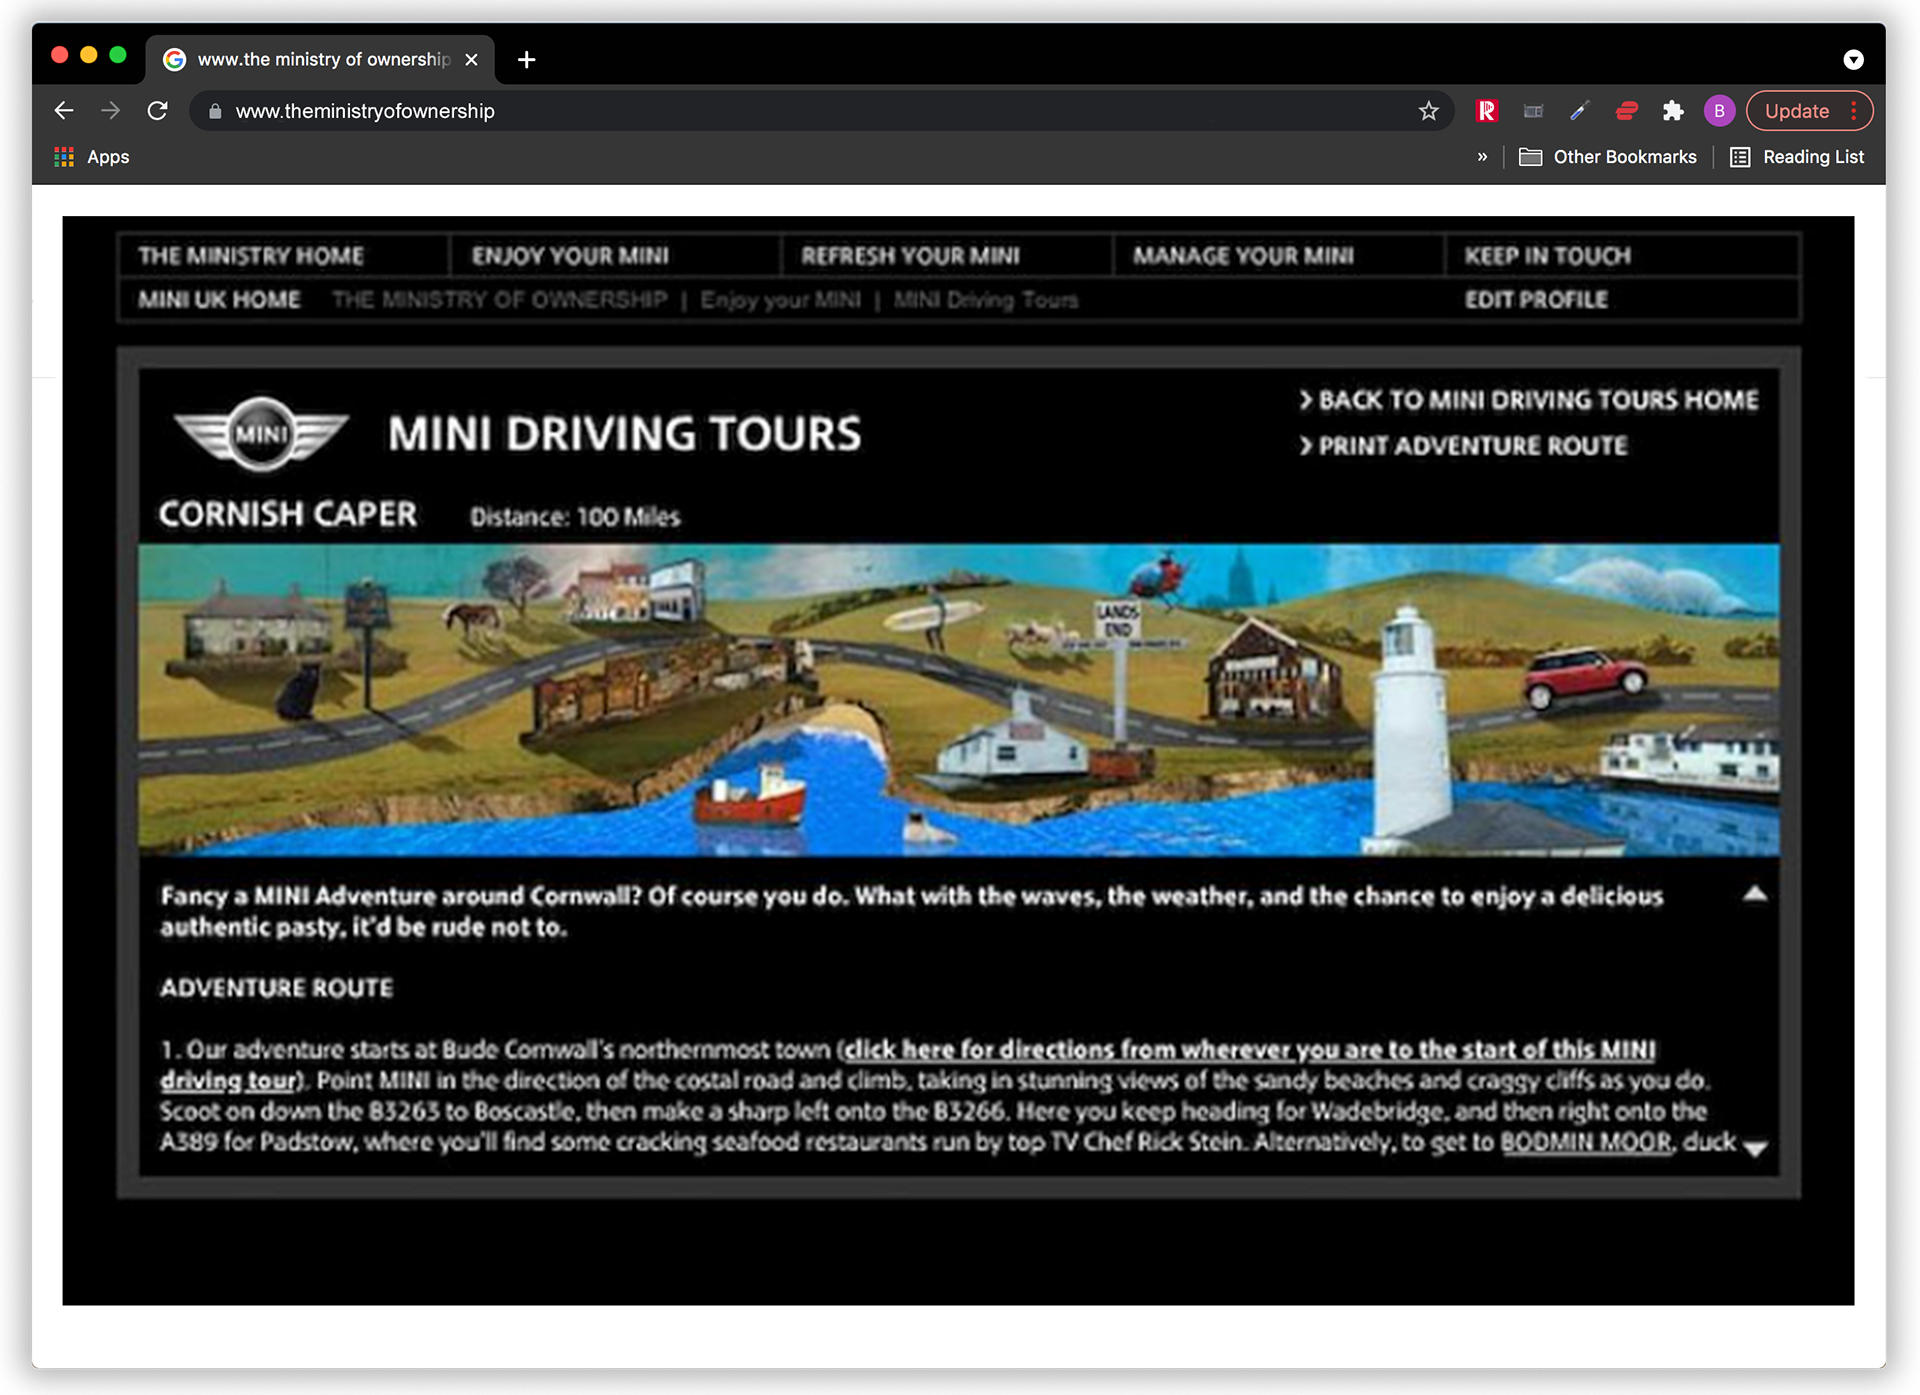The image size is (1920, 1395).
Task: Open the Other Bookmarks folder
Action: (1608, 157)
